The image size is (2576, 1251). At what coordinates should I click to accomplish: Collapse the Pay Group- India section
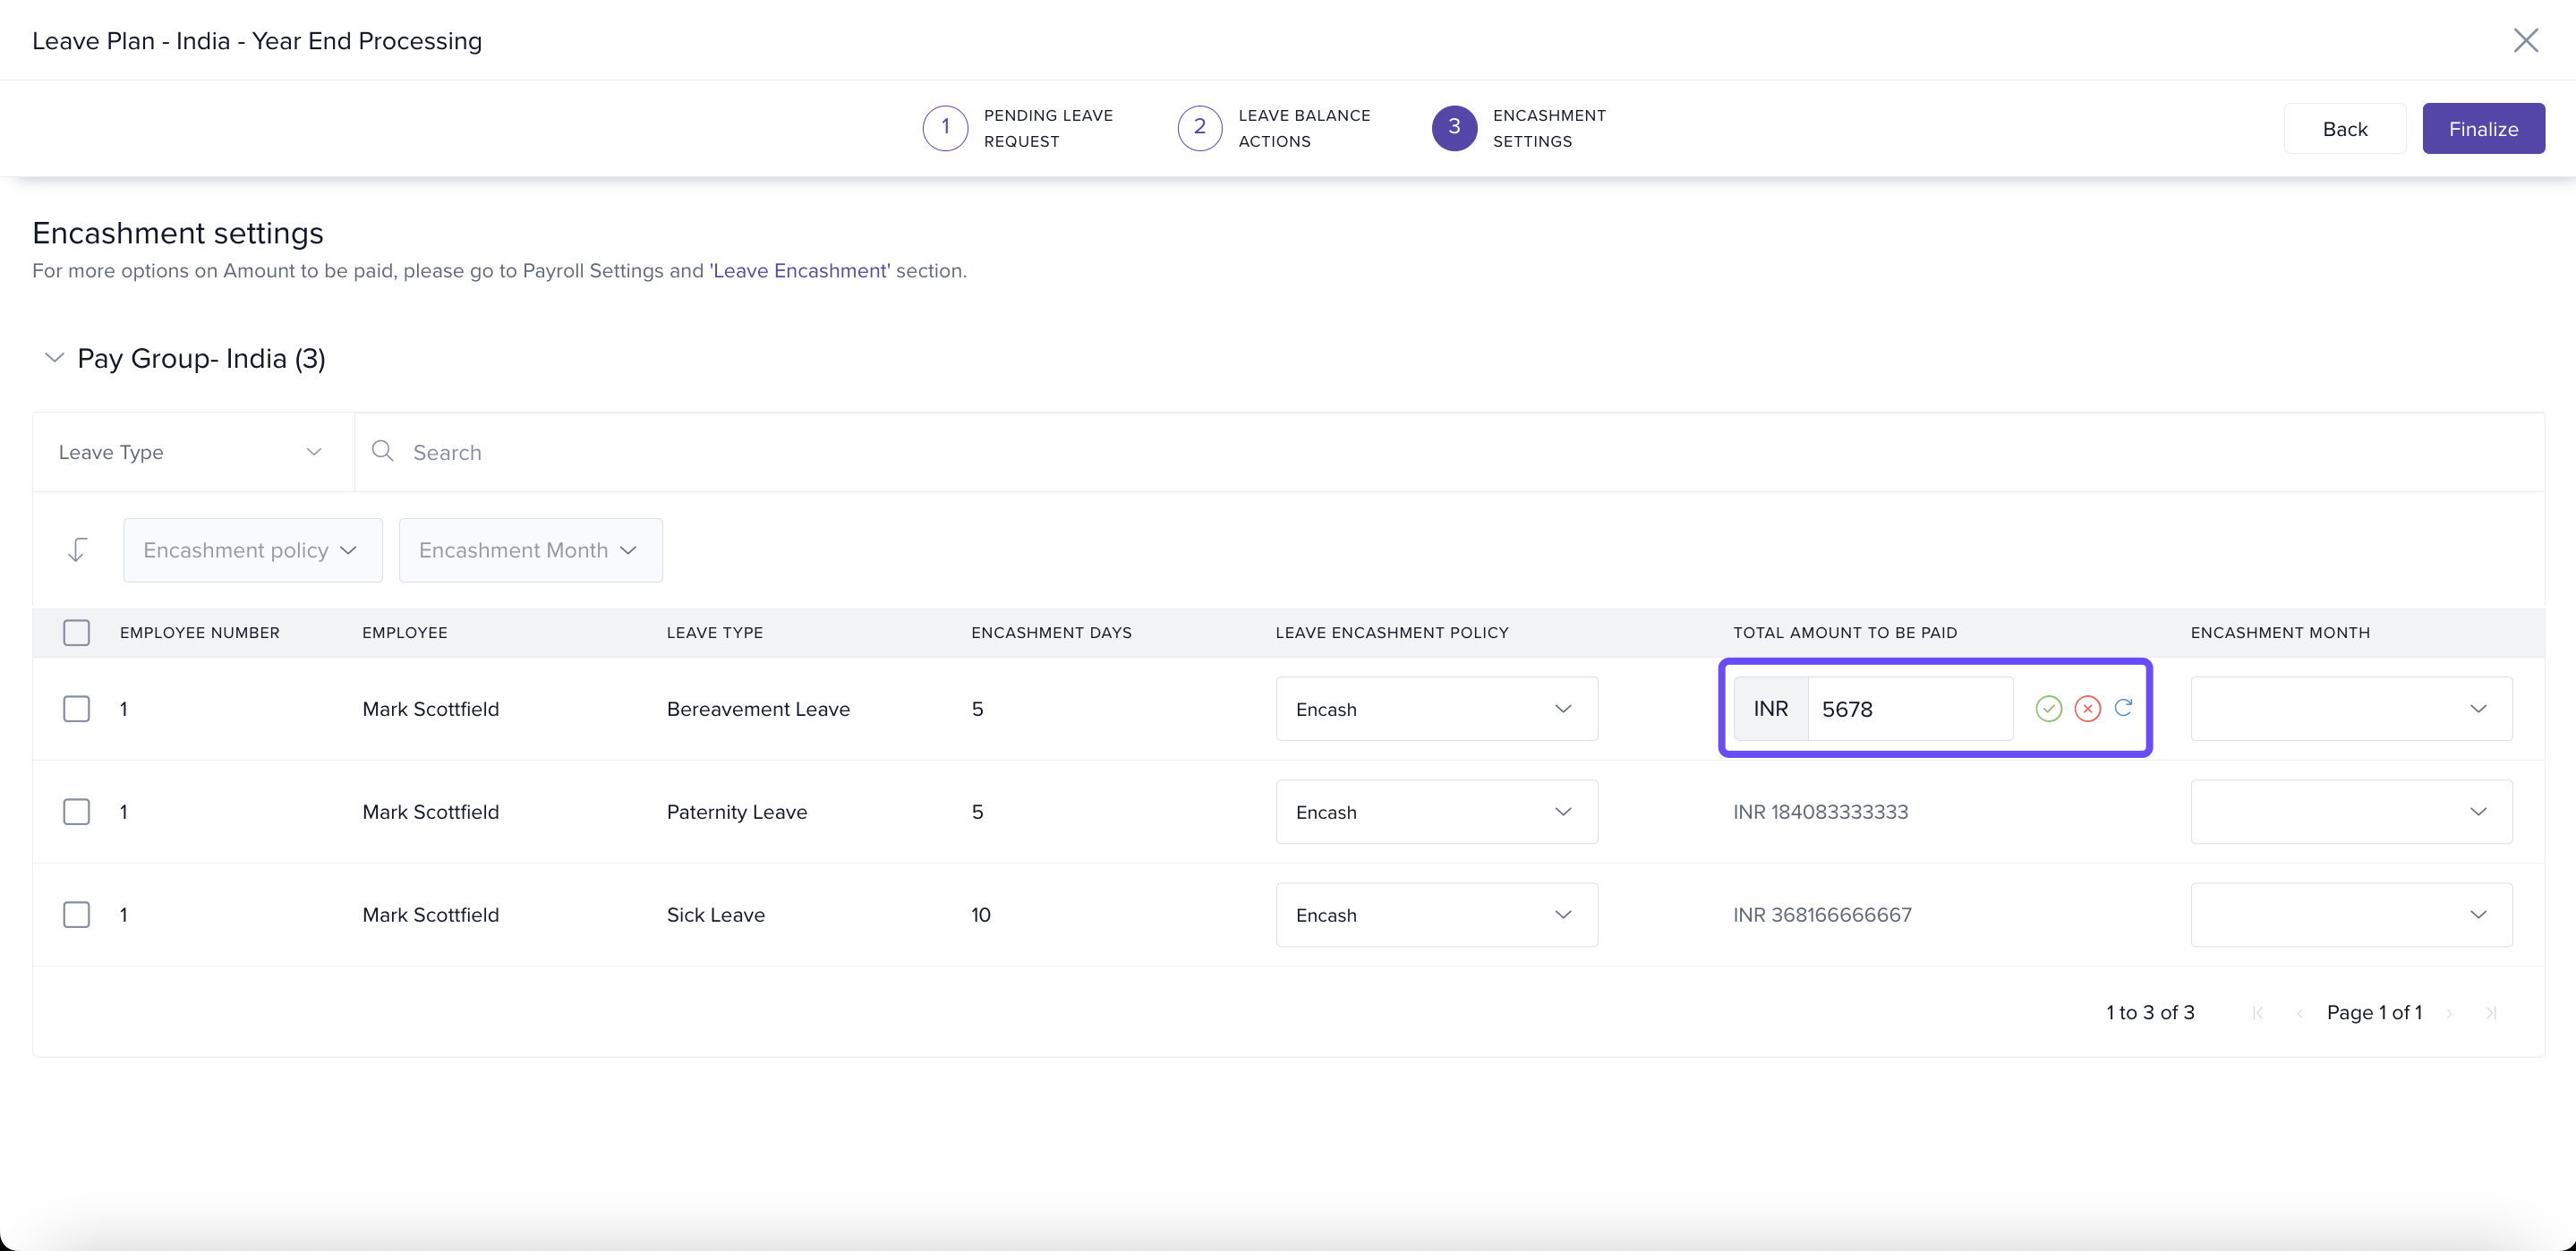point(54,358)
